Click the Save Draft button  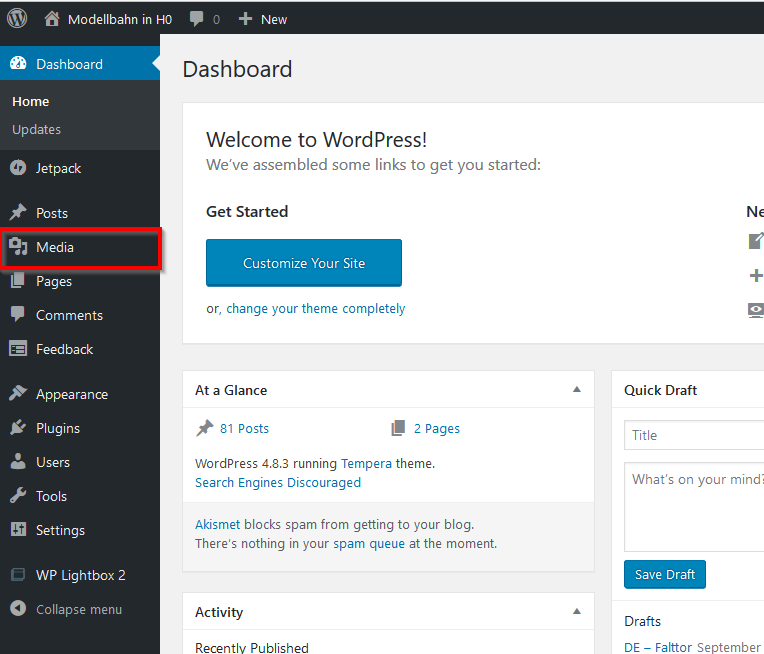665,575
